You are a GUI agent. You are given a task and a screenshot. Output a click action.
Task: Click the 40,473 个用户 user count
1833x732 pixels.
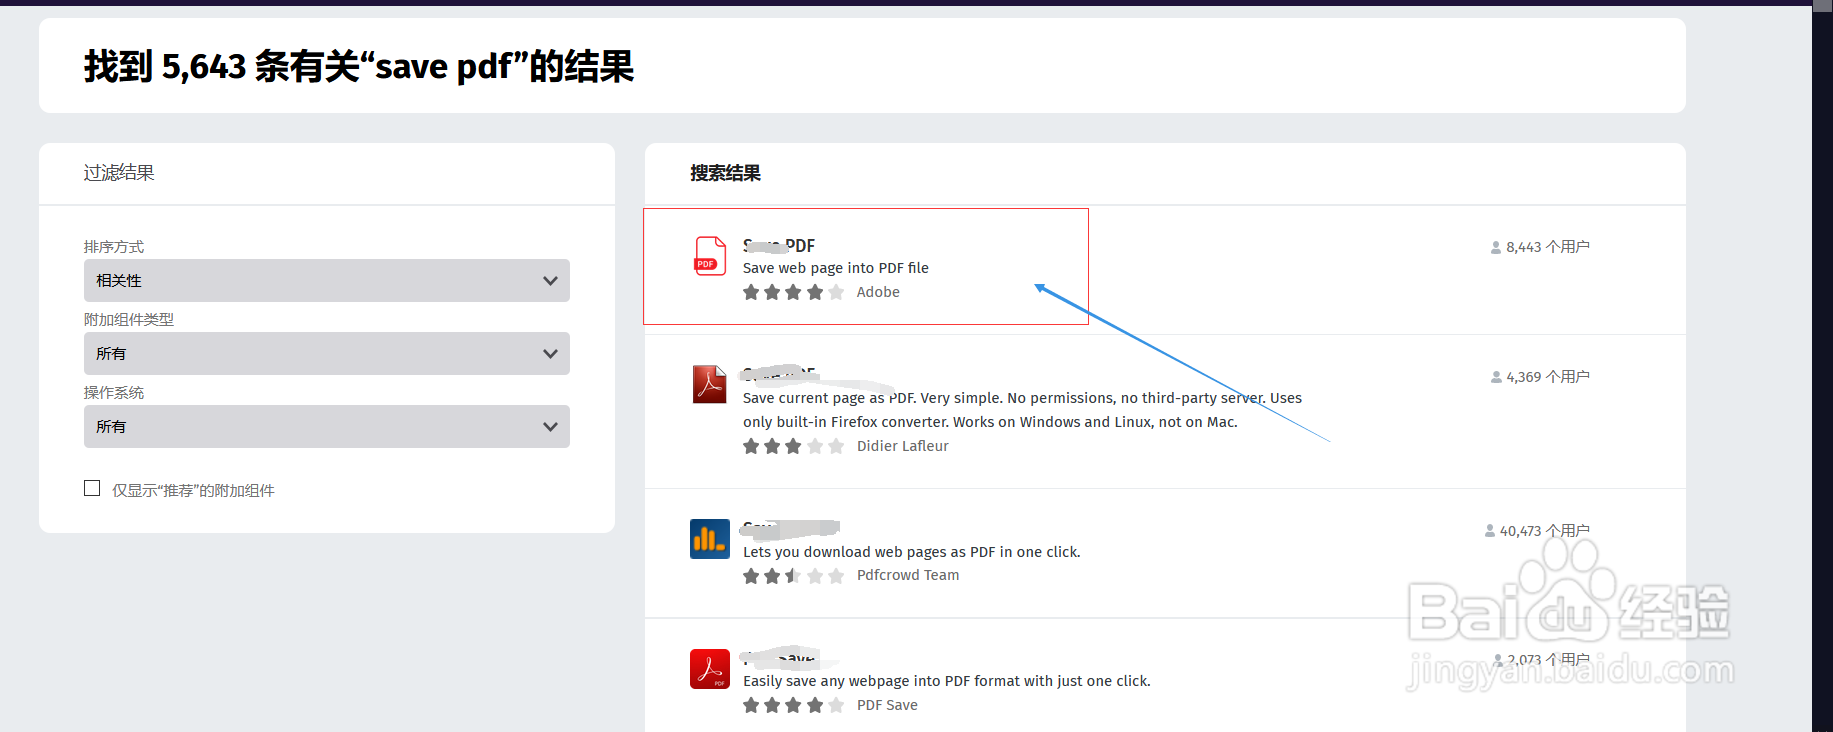click(x=1537, y=531)
